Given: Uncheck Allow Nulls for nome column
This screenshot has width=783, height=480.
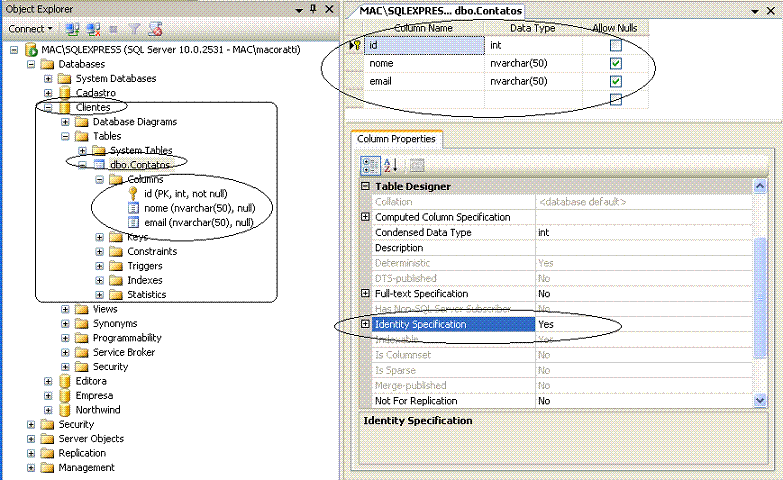Looking at the screenshot, I should point(616,63).
